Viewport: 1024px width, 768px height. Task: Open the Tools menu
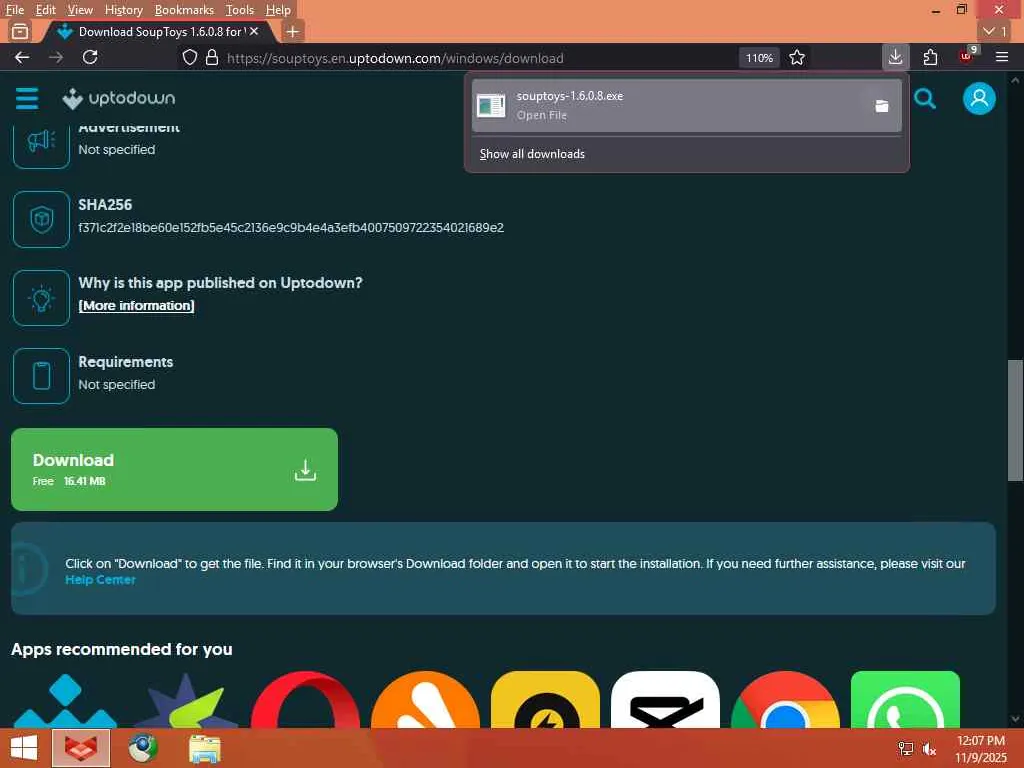coord(240,10)
